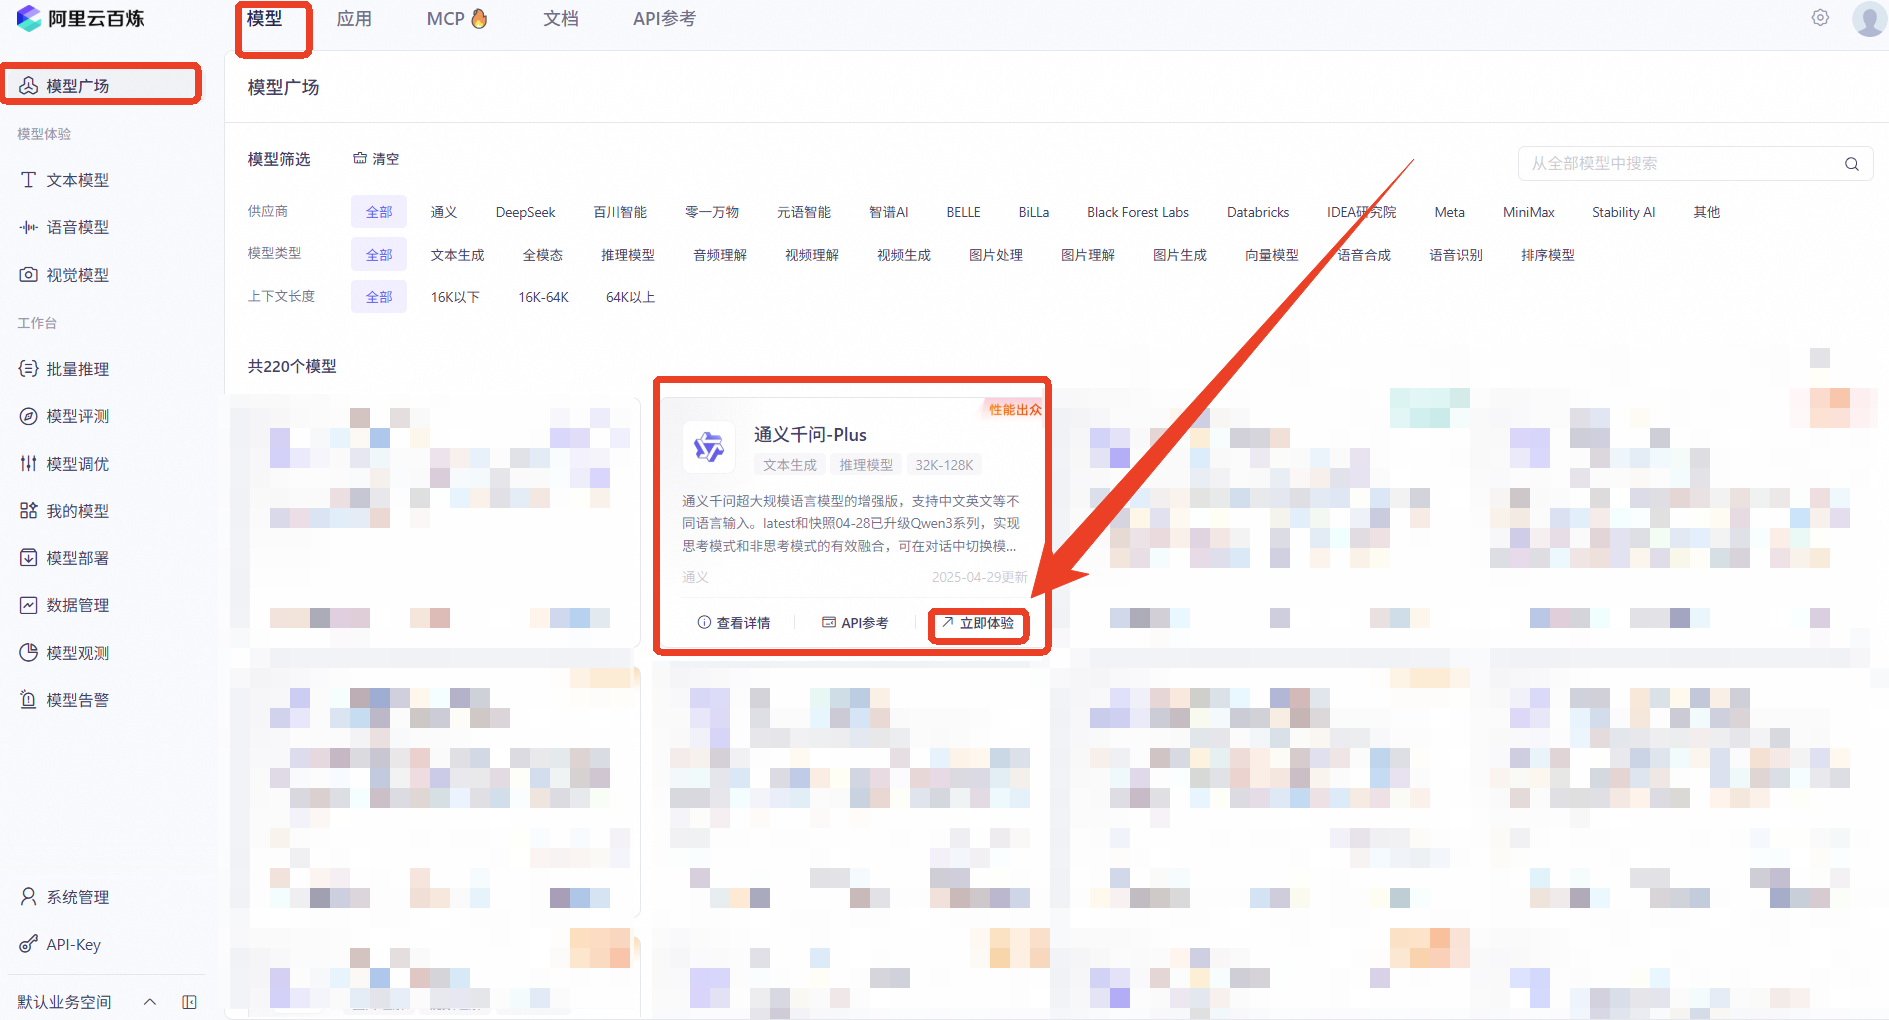
Task: Filter provider by 零一万物
Action: point(712,212)
